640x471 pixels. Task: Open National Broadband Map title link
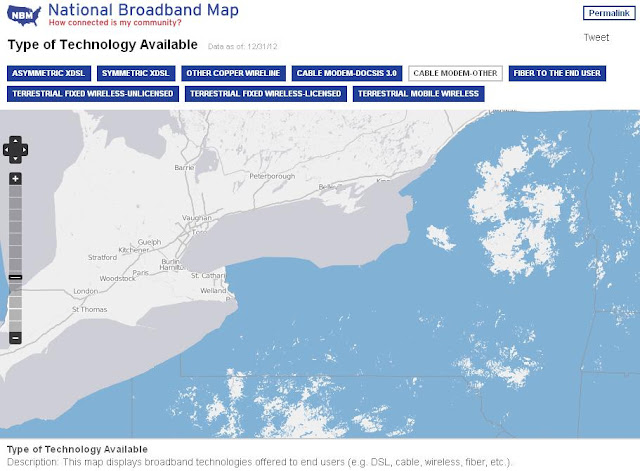[143, 10]
